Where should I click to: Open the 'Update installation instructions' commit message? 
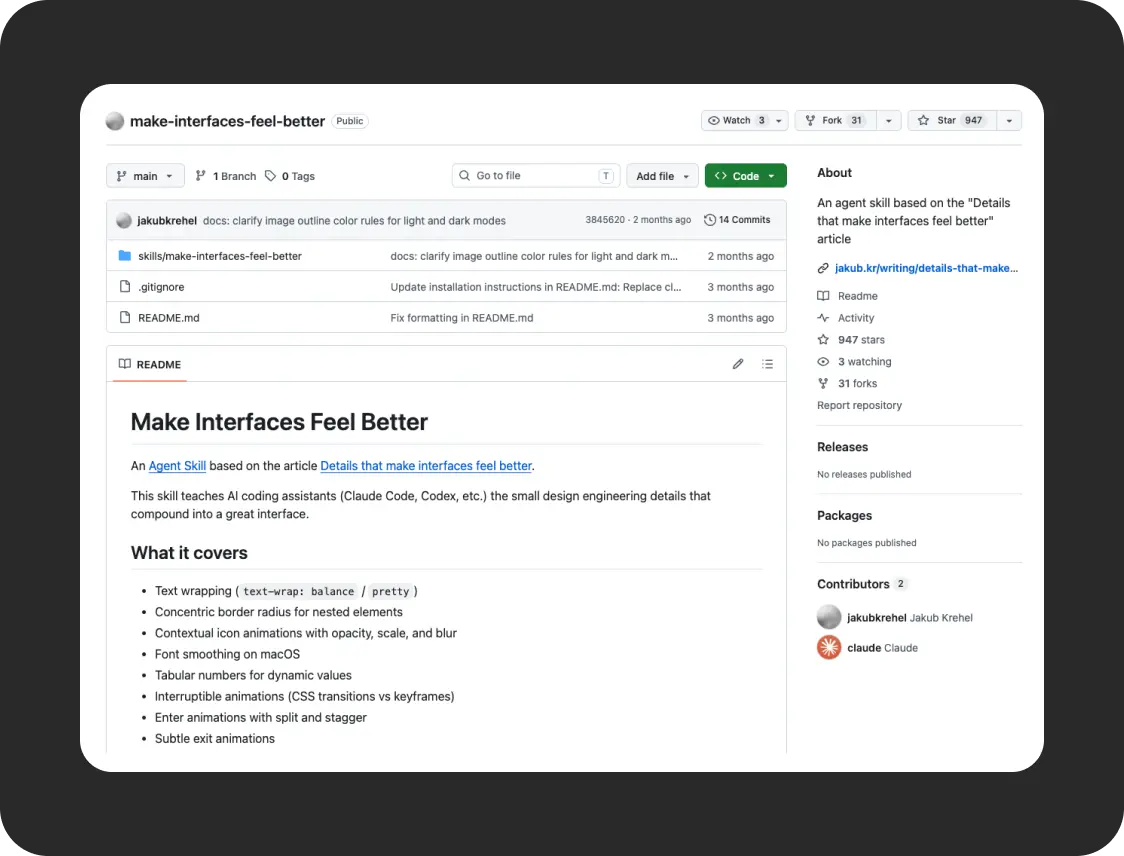535,287
